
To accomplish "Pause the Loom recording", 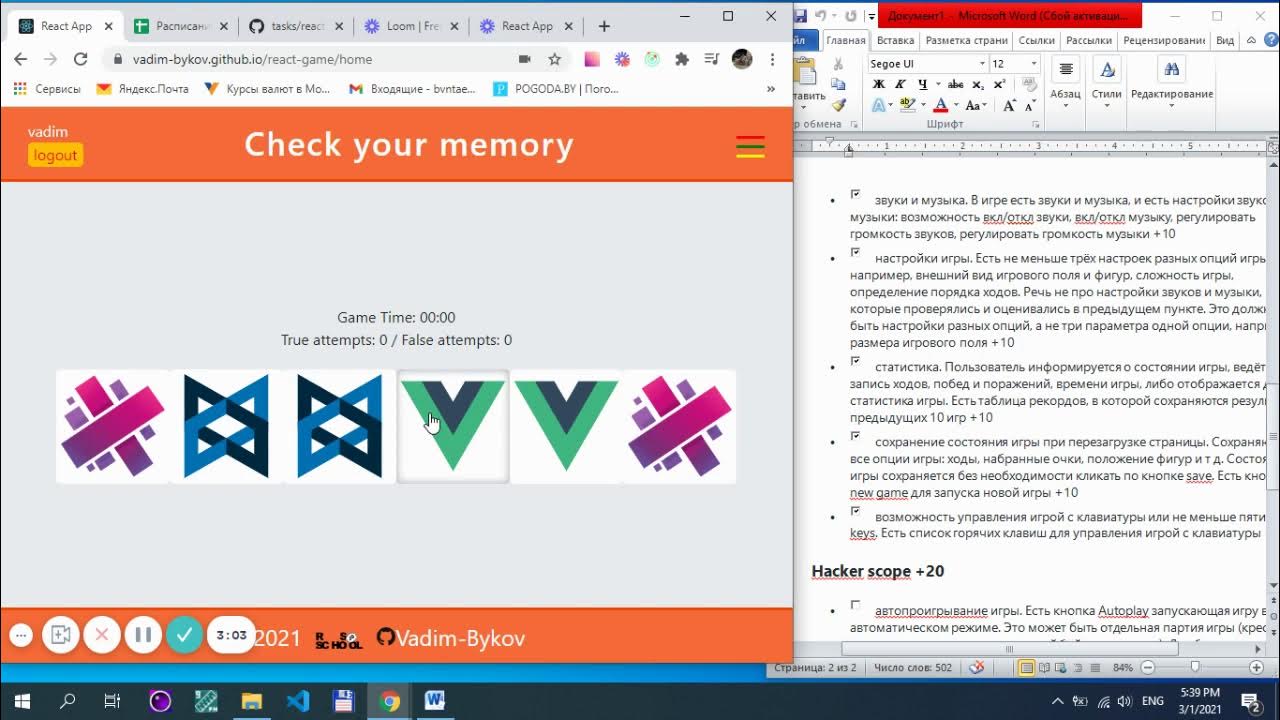I will click(143, 635).
